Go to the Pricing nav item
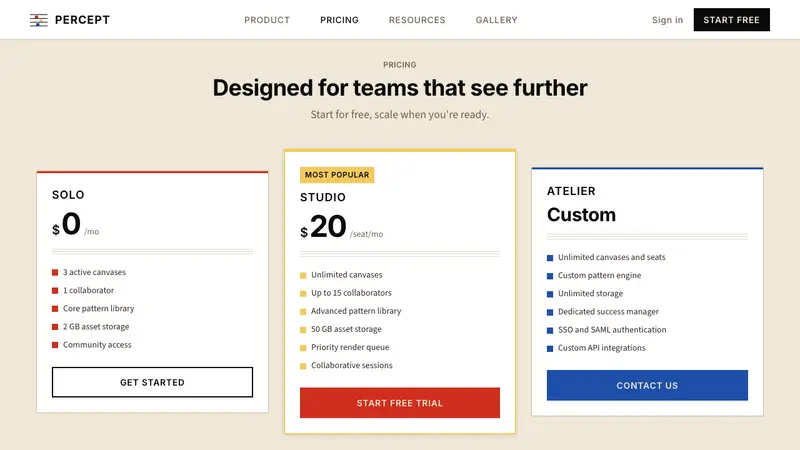This screenshot has width=800, height=450. [x=339, y=20]
